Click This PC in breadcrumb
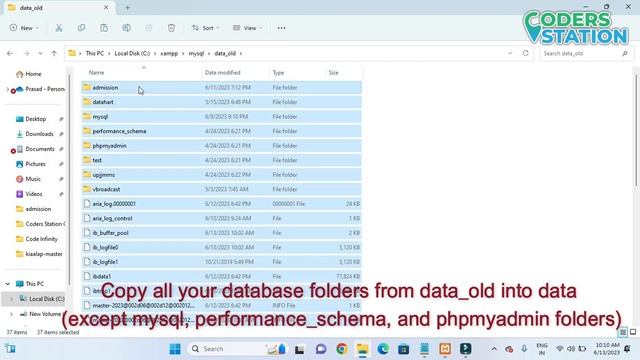Screen dimensions: 640x360 click(x=95, y=53)
